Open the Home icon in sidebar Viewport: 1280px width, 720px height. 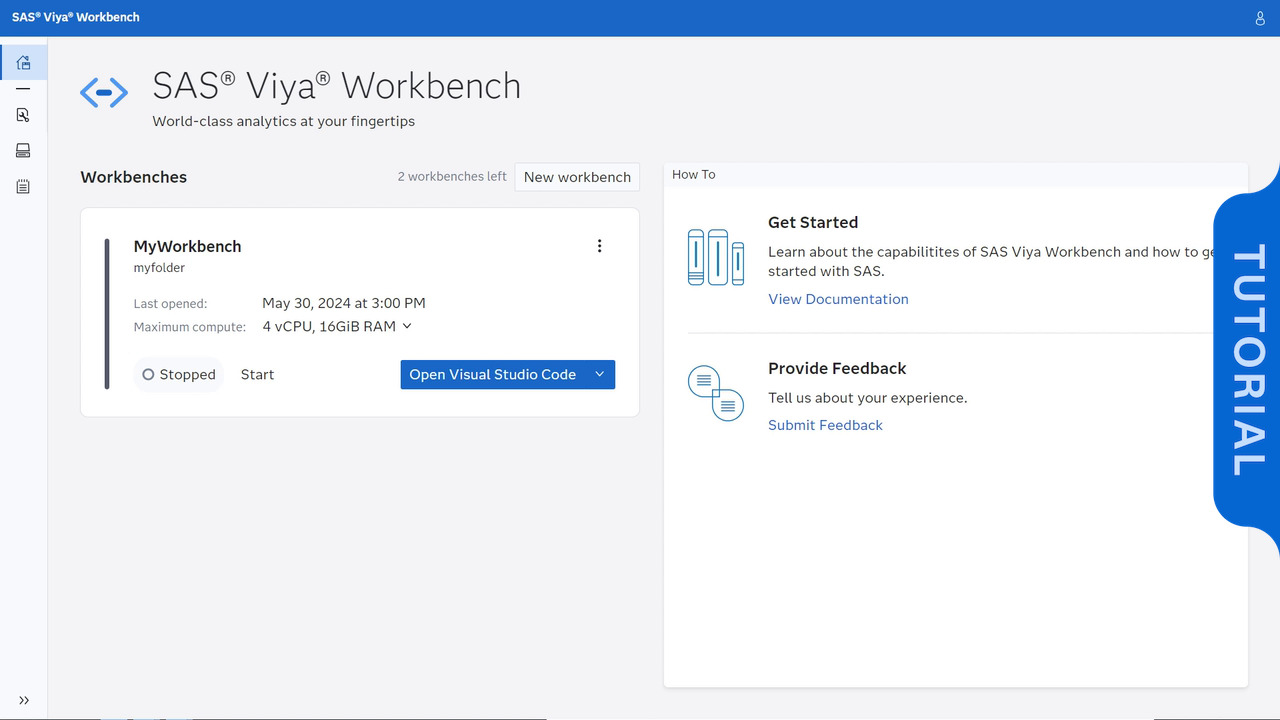pos(23,62)
